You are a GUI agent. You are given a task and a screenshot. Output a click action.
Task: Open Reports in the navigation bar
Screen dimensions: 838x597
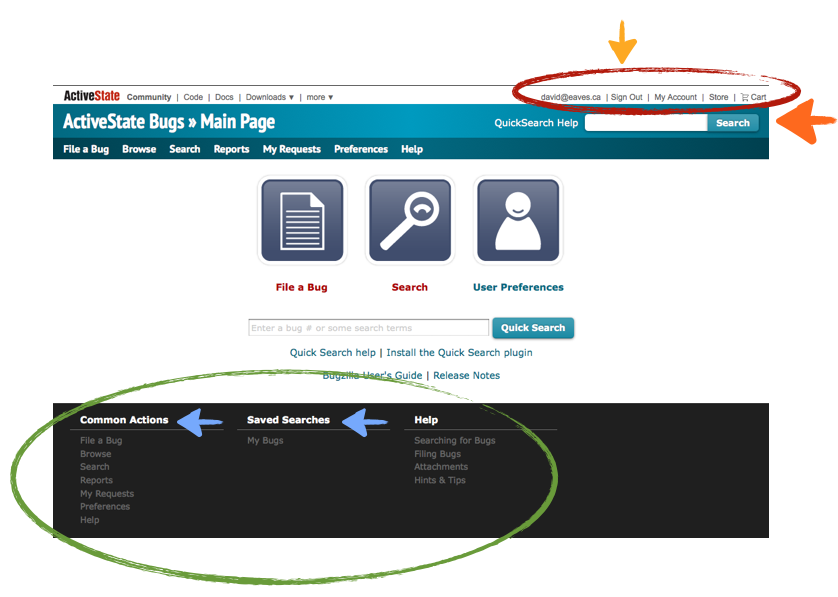[x=231, y=149]
